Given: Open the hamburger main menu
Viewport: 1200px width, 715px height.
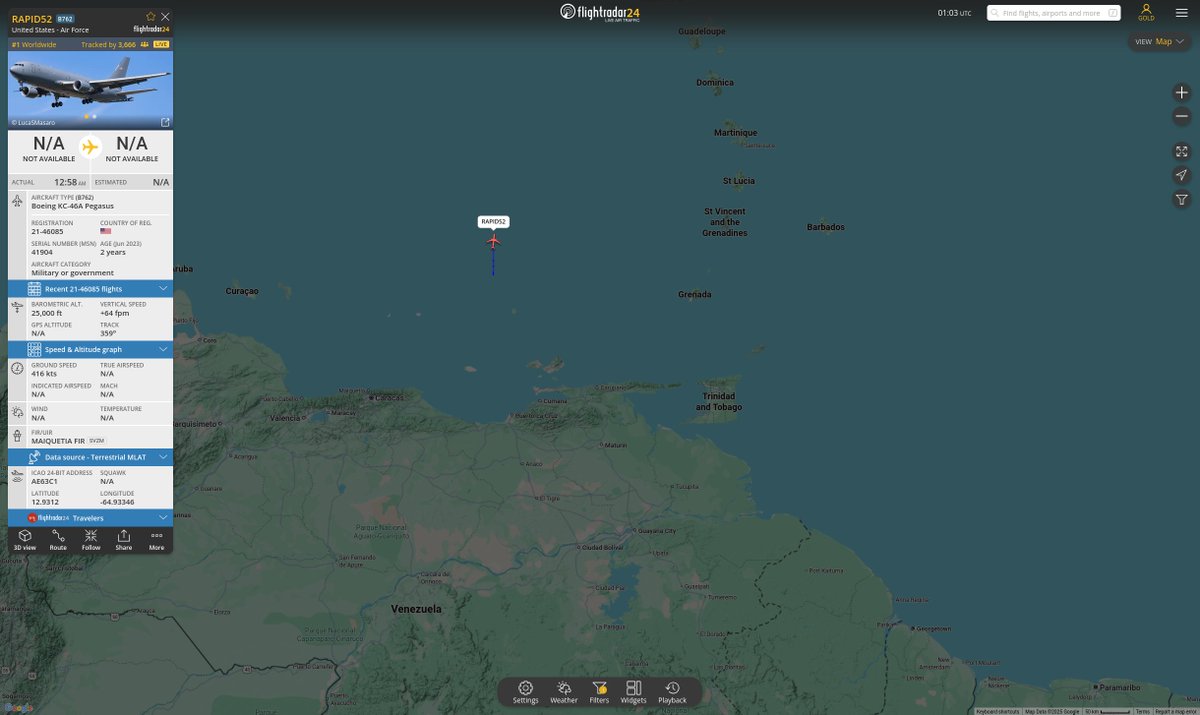Looking at the screenshot, I should pyautogui.click(x=1181, y=12).
